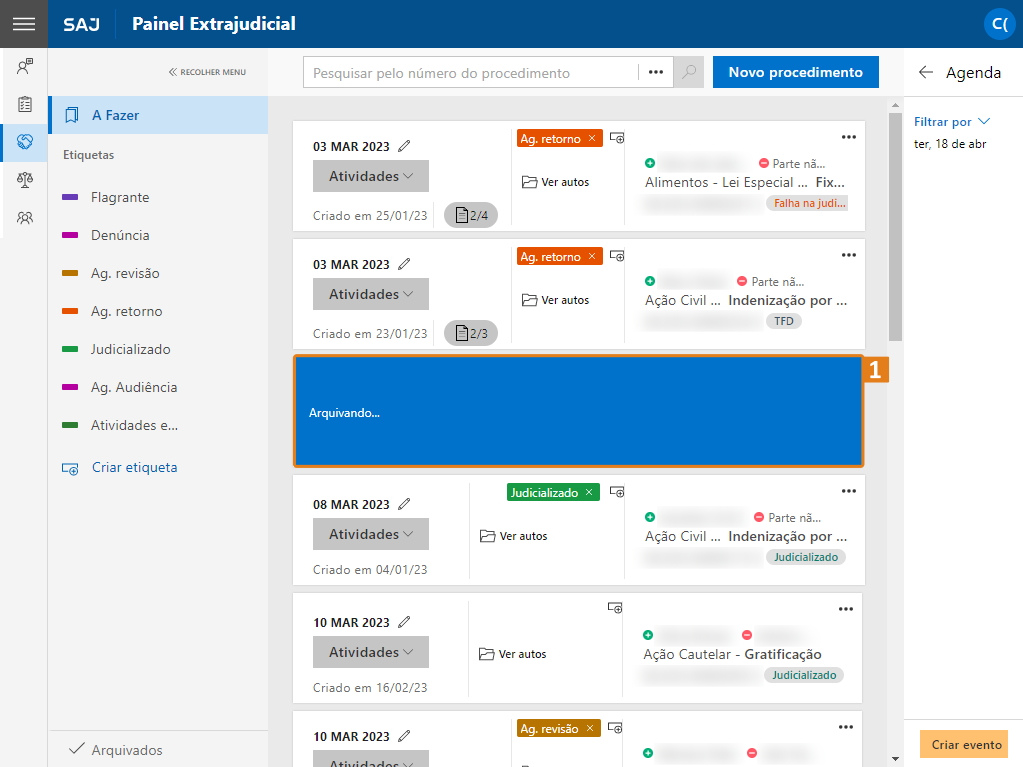The height and width of the screenshot is (767, 1023).
Task: Open the user avatar menu
Action: pyautogui.click(x=1000, y=24)
